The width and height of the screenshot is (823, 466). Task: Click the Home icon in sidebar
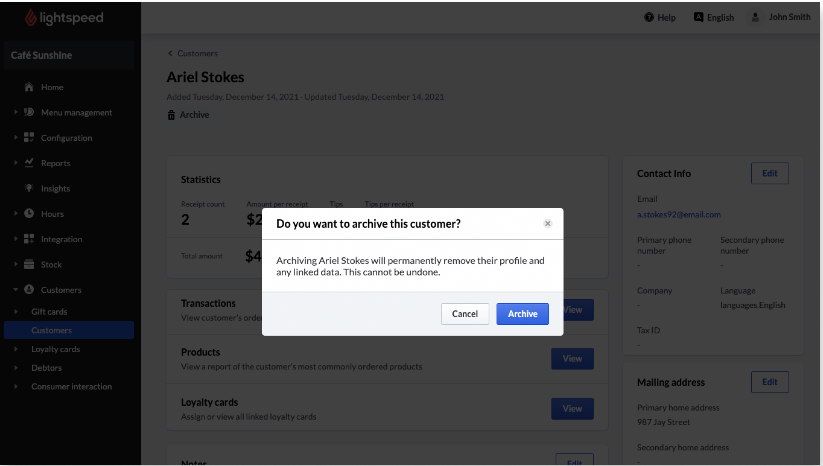coord(29,87)
